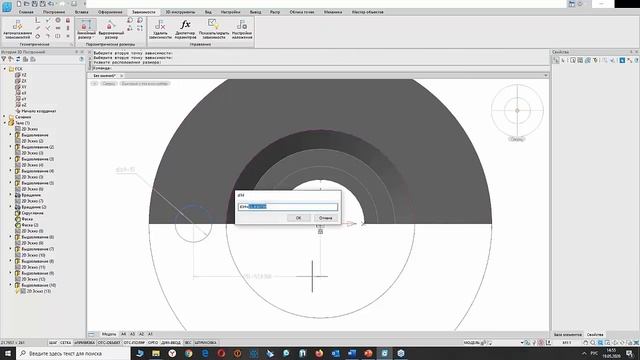Screen dimensions: 640x360
Task: Click the Windows search box
Action: tap(73, 353)
